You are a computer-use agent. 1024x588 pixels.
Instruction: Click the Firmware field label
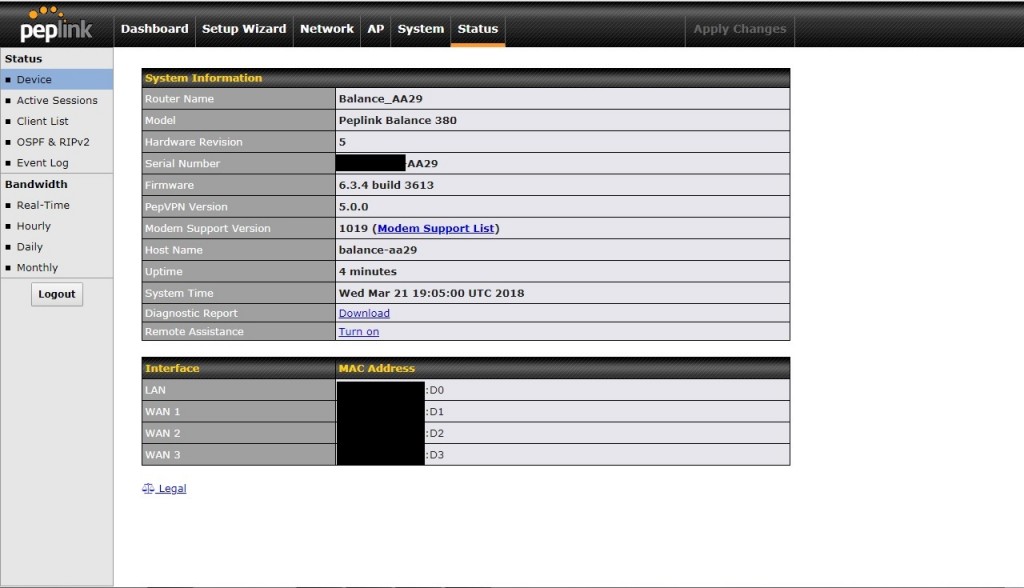170,185
